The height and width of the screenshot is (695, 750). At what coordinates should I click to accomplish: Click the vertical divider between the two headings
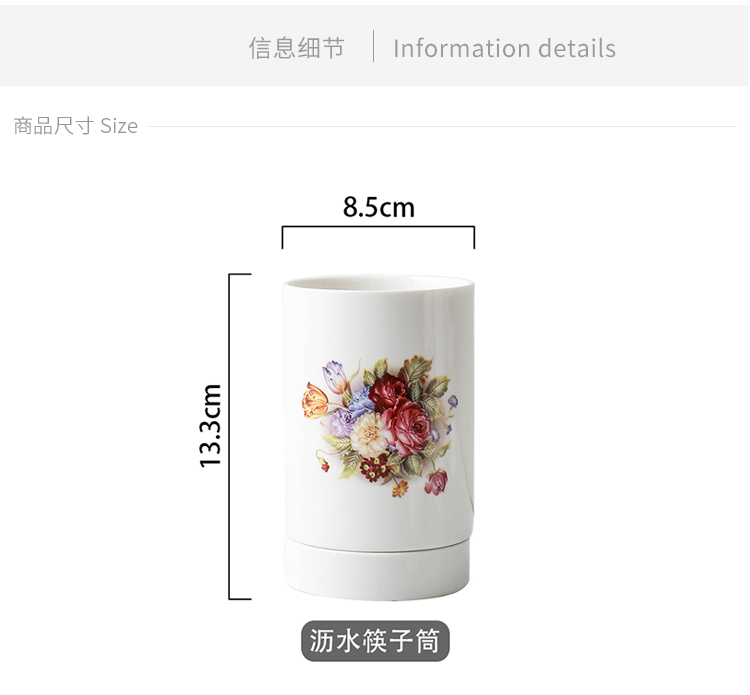[x=374, y=46]
